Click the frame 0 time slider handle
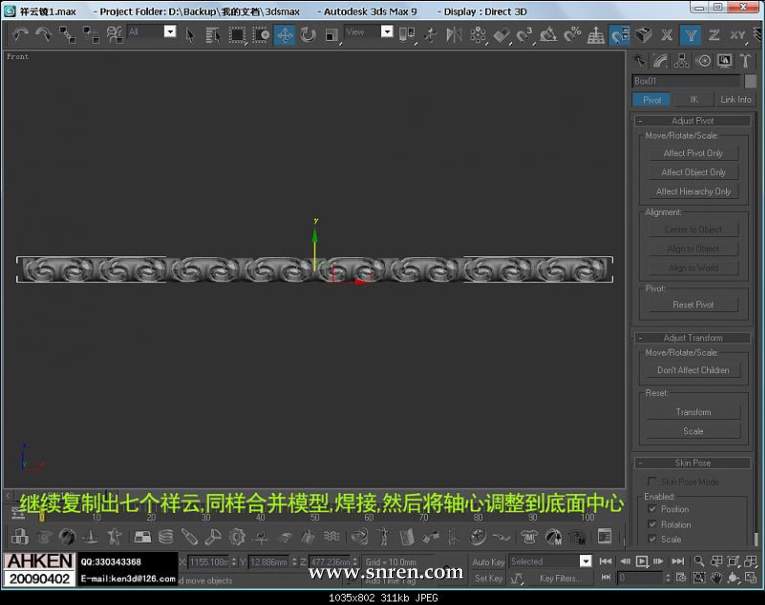This screenshot has height=605, width=765. click(x=41, y=516)
